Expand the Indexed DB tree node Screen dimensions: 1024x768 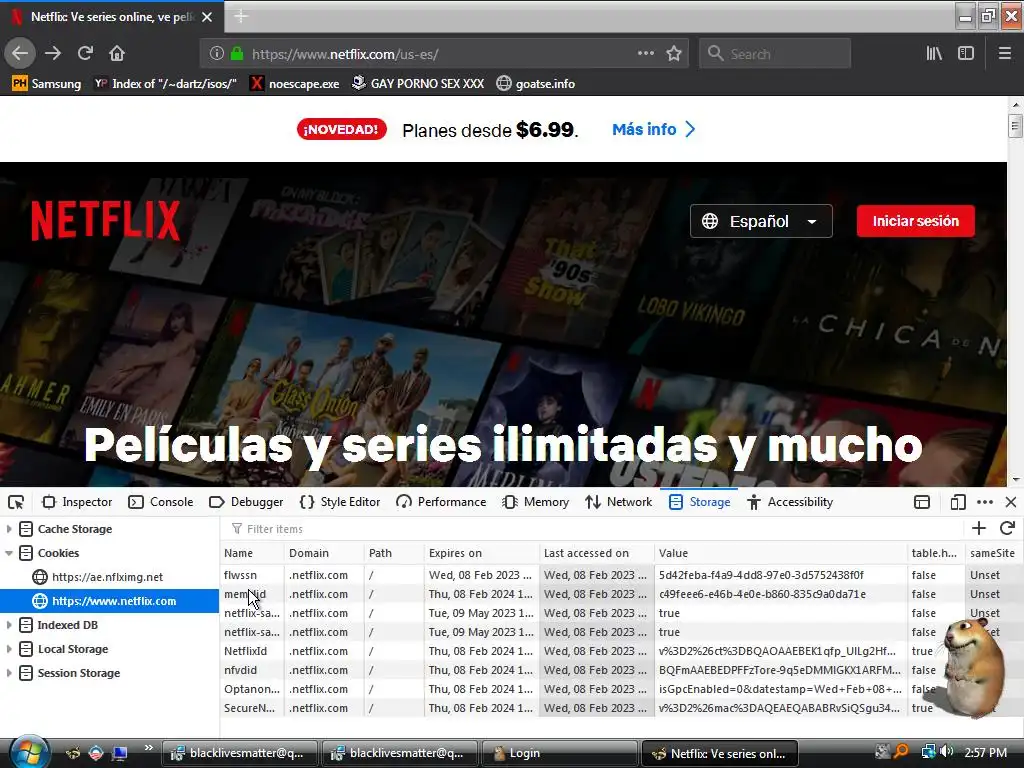(8, 625)
